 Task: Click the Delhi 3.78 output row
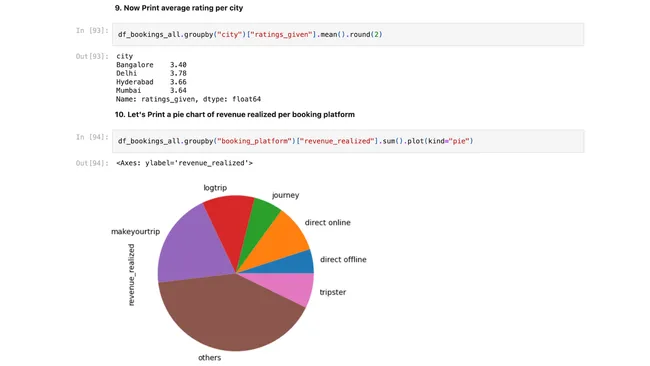151,73
